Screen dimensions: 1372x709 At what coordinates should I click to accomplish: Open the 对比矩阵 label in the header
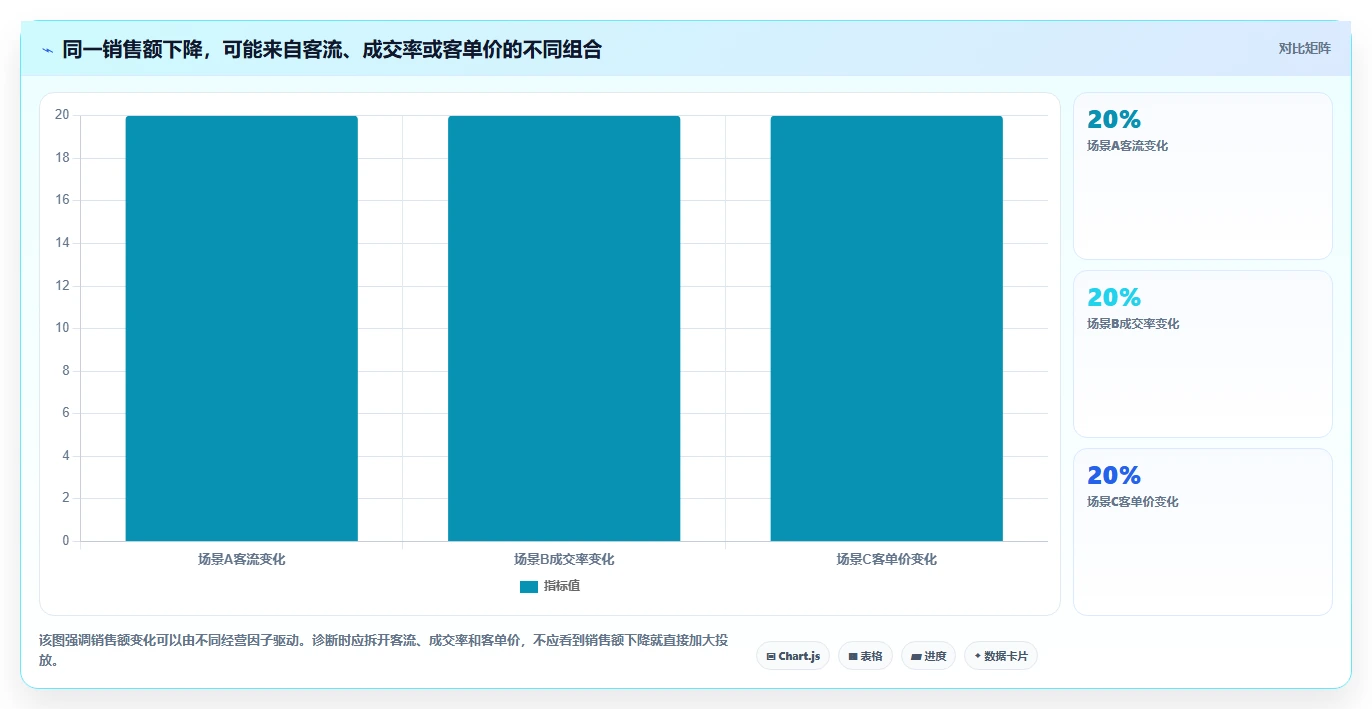click(1304, 48)
